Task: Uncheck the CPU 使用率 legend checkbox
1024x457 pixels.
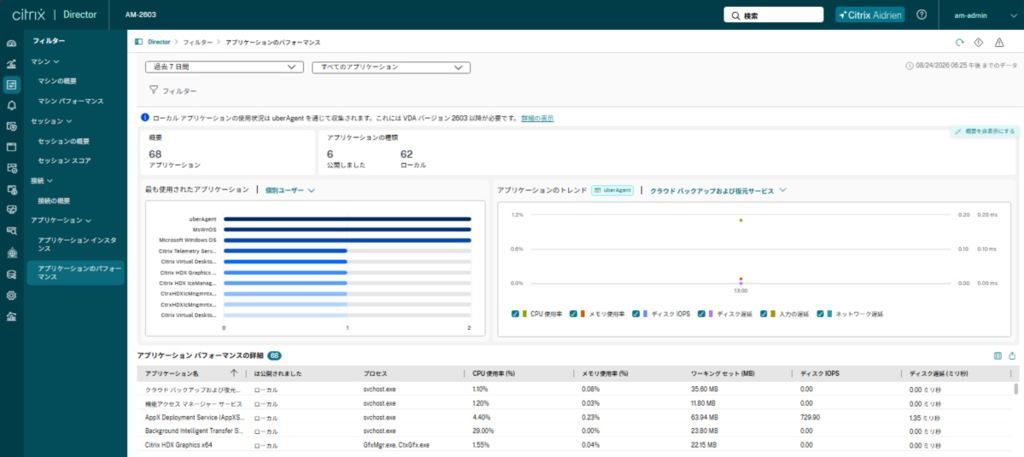Action: point(516,314)
